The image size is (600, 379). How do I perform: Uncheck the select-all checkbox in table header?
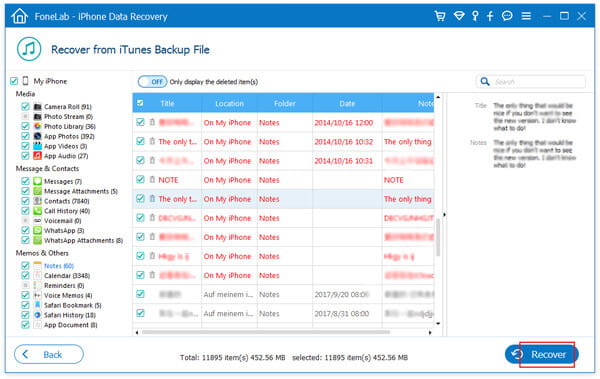point(140,103)
